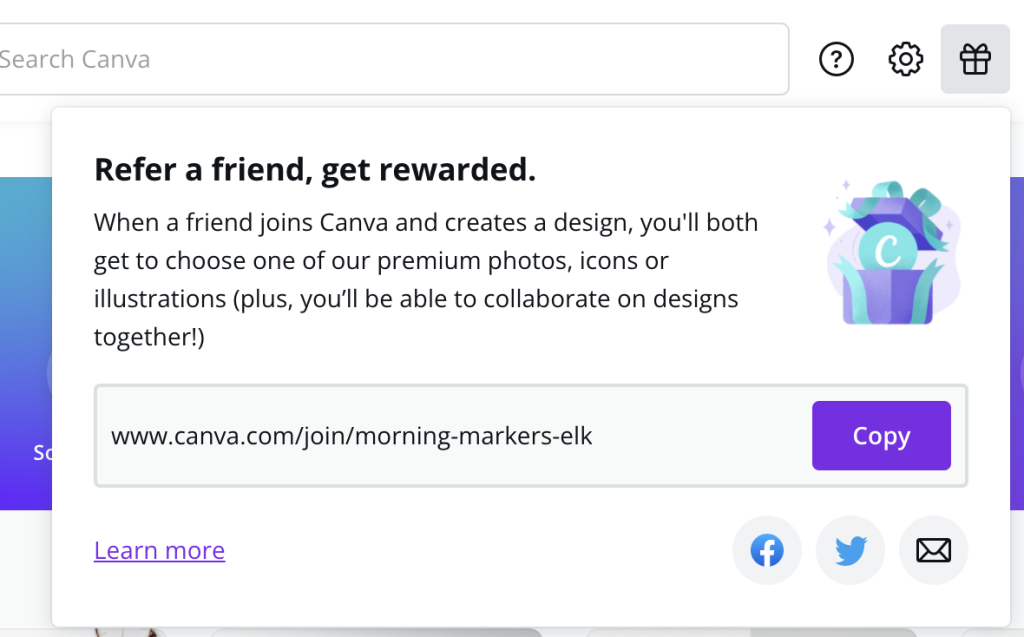Share the referral link on Twitter

point(850,550)
